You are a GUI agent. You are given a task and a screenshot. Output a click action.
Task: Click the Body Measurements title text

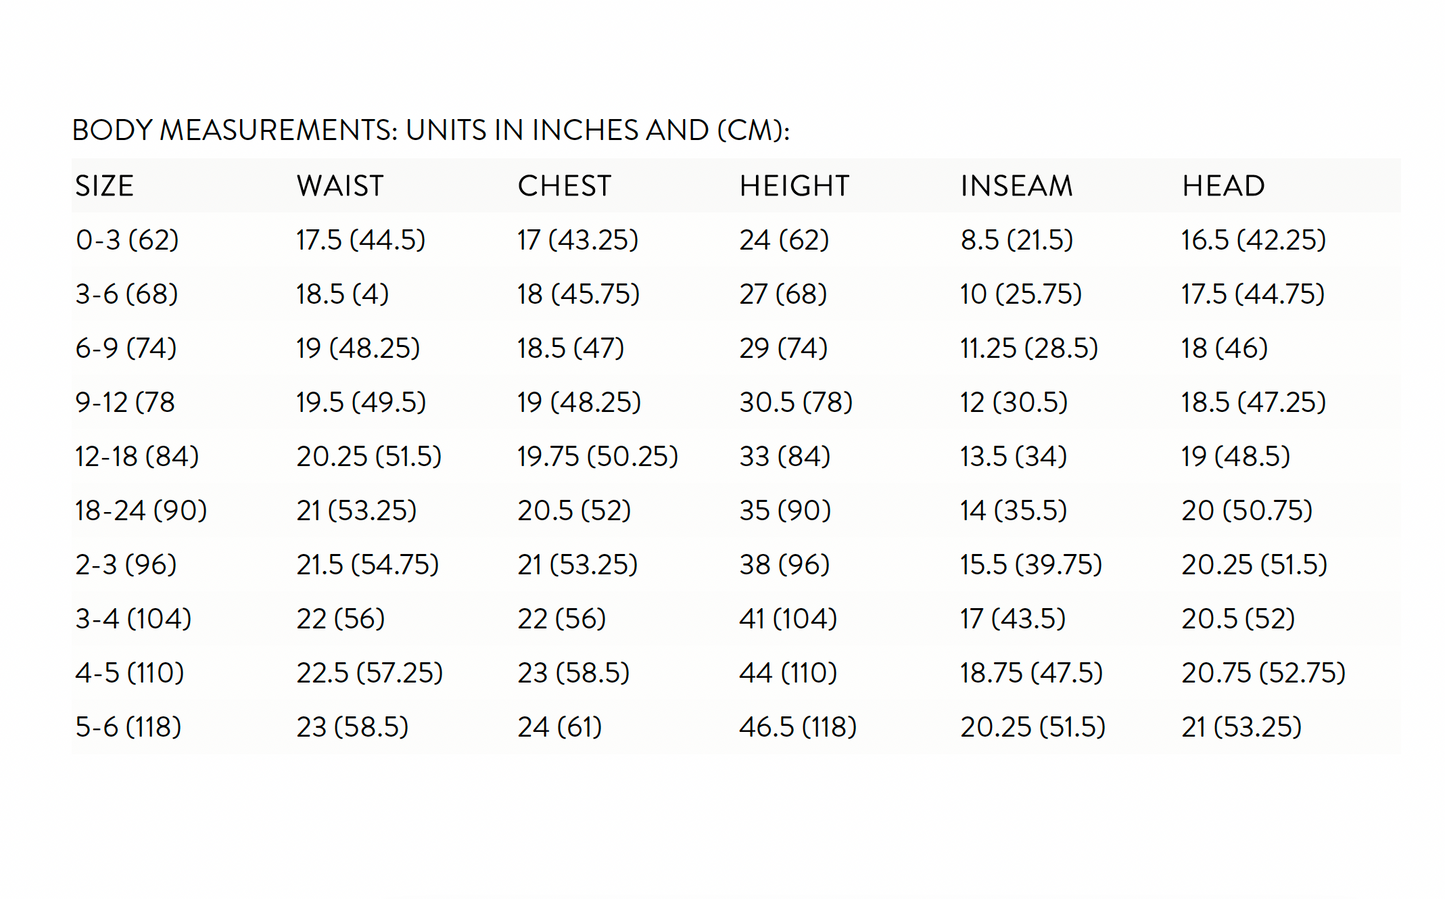(431, 131)
